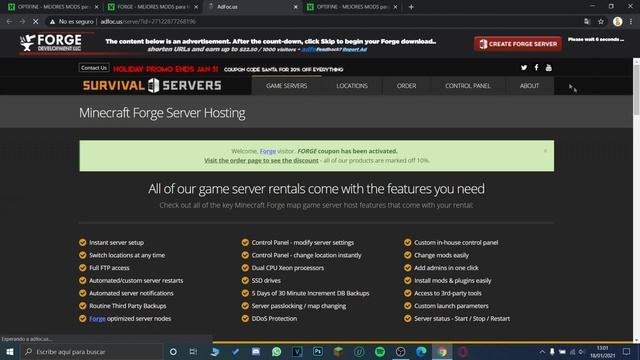This screenshot has height=360, width=640.
Task: Switch to the first OPTIFINE tab
Action: [x=52, y=7]
